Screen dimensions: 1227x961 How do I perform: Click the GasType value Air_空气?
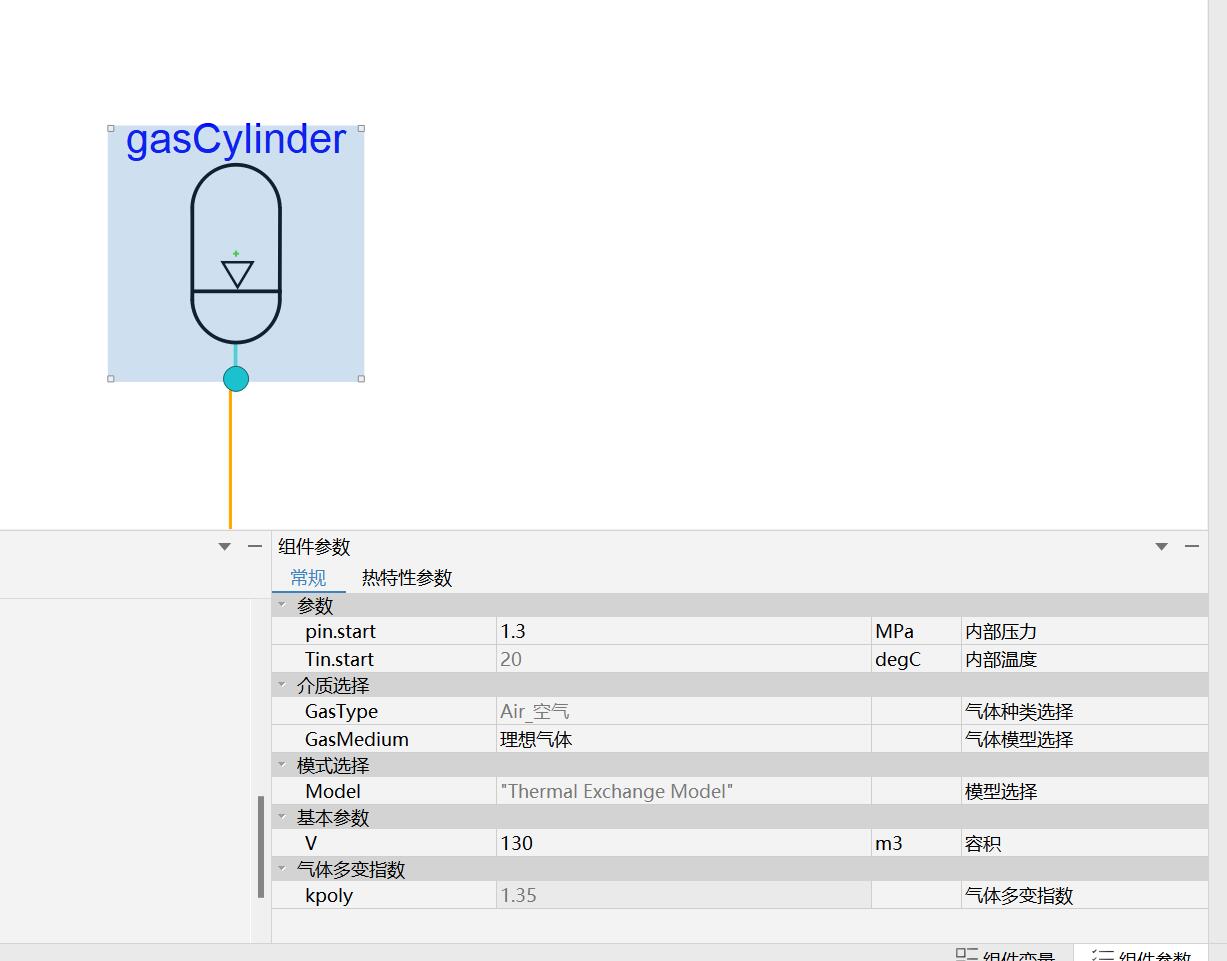click(684, 711)
